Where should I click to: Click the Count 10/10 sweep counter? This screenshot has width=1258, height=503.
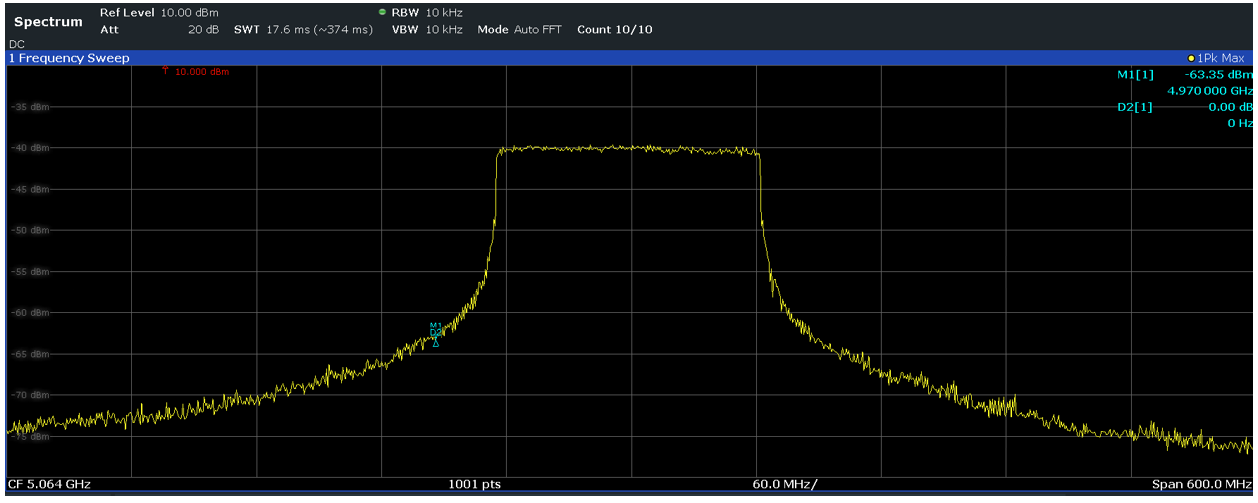pos(614,29)
